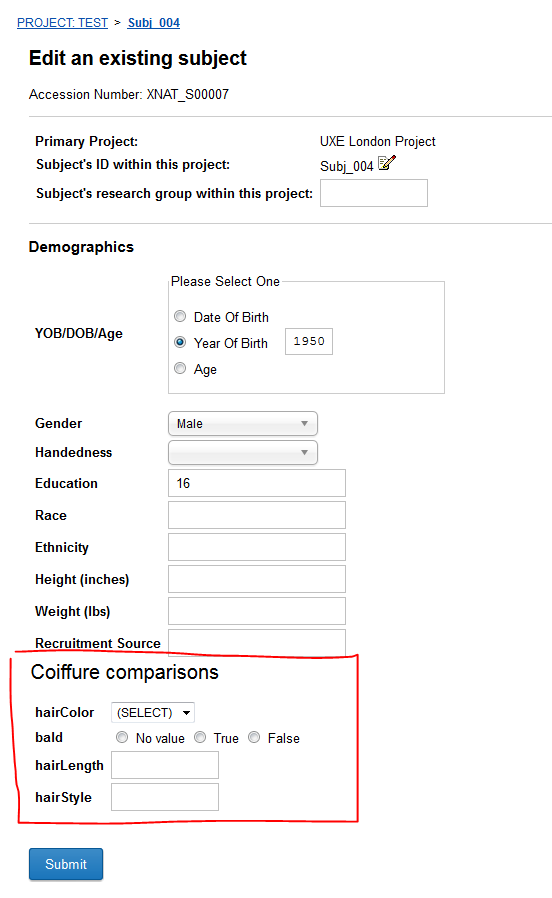Set bald to No value

[122, 737]
